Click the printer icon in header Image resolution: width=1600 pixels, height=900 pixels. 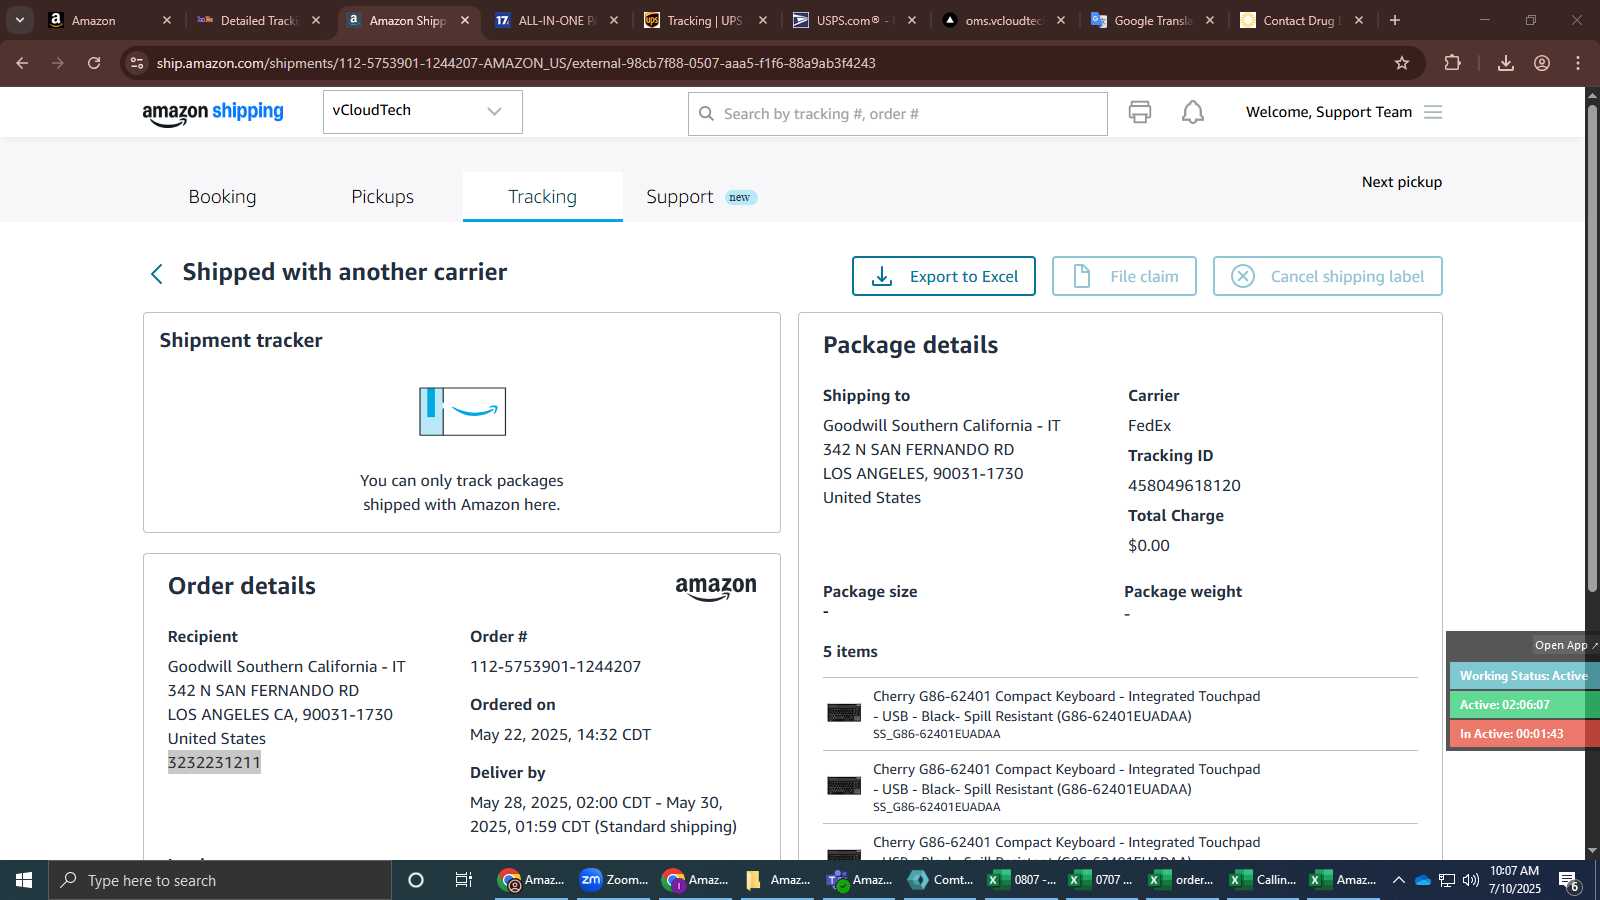(x=1140, y=112)
